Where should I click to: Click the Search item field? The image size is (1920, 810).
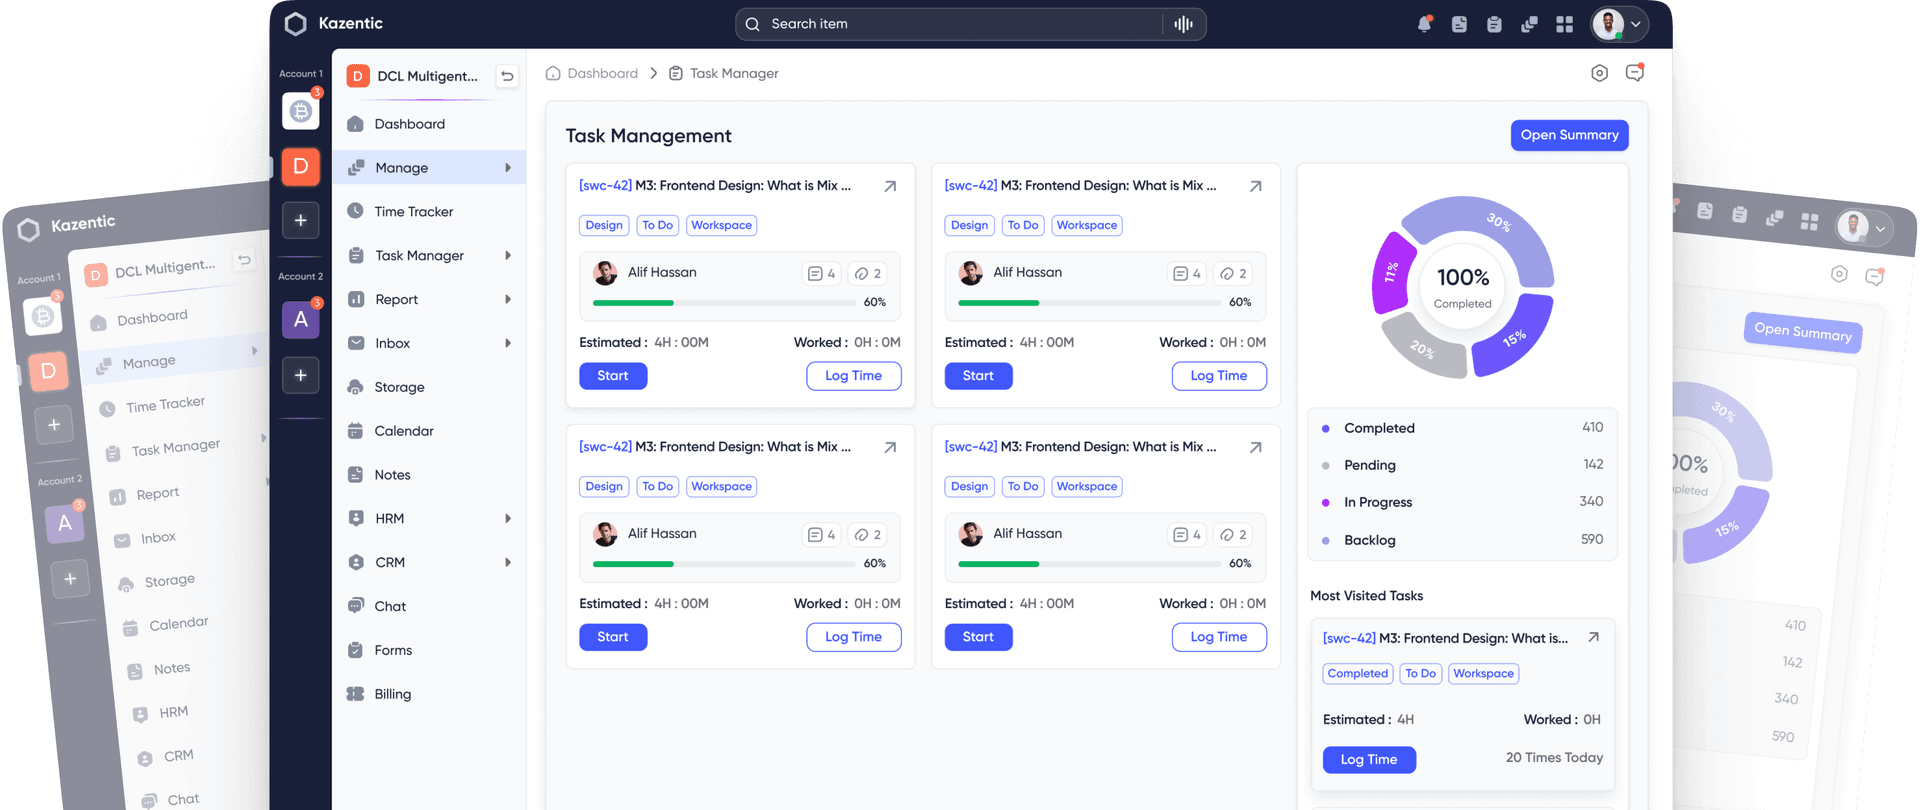click(955, 24)
